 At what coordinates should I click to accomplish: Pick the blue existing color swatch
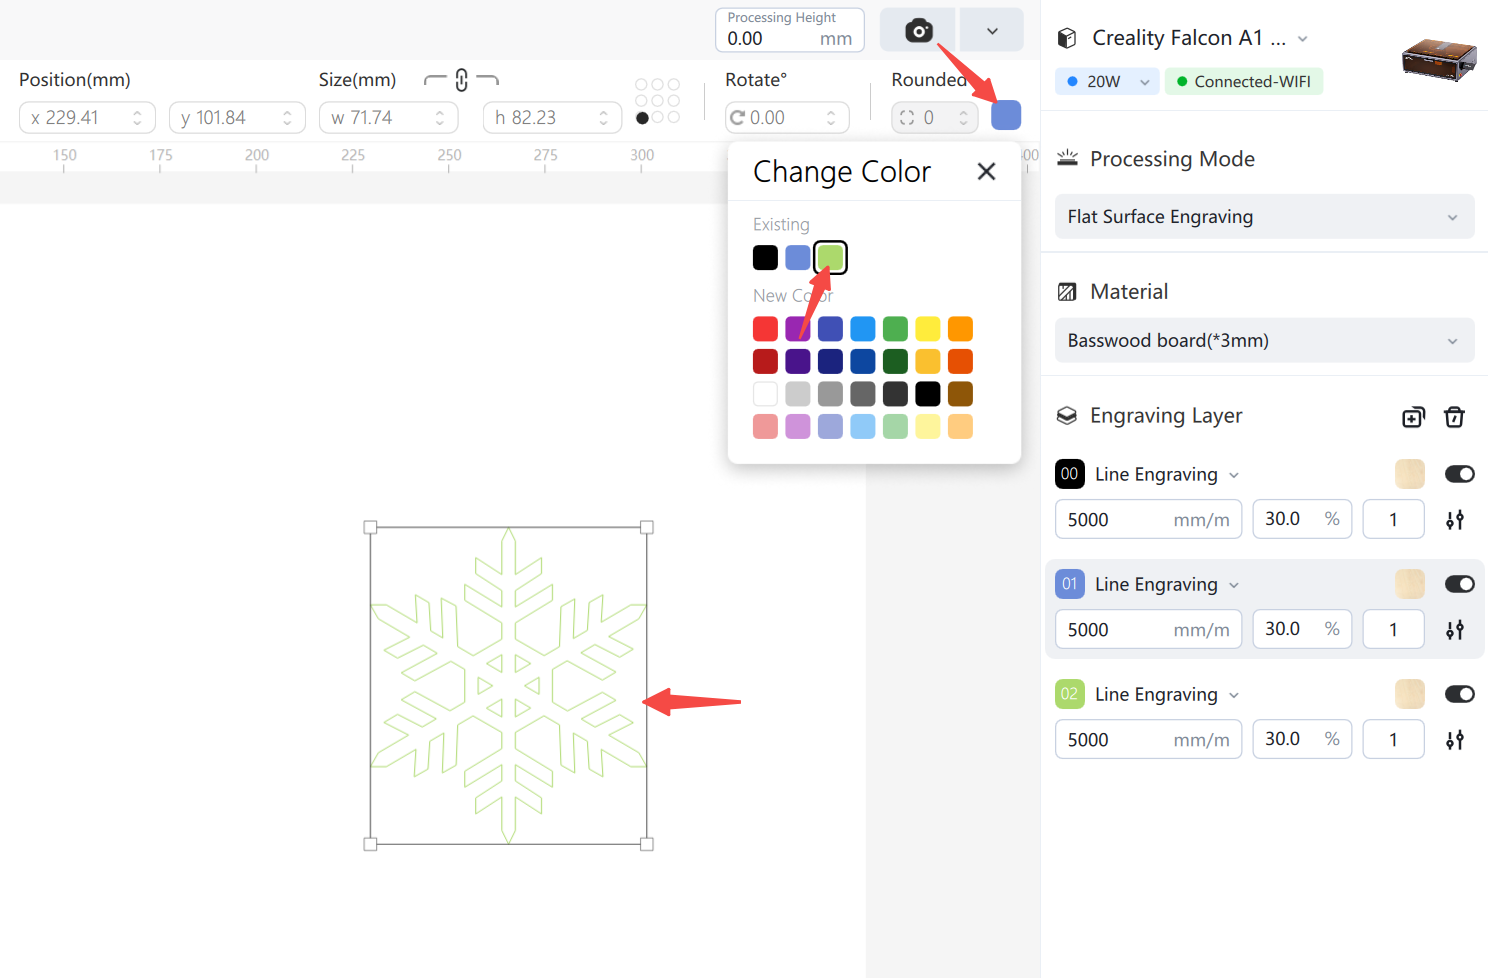click(798, 257)
